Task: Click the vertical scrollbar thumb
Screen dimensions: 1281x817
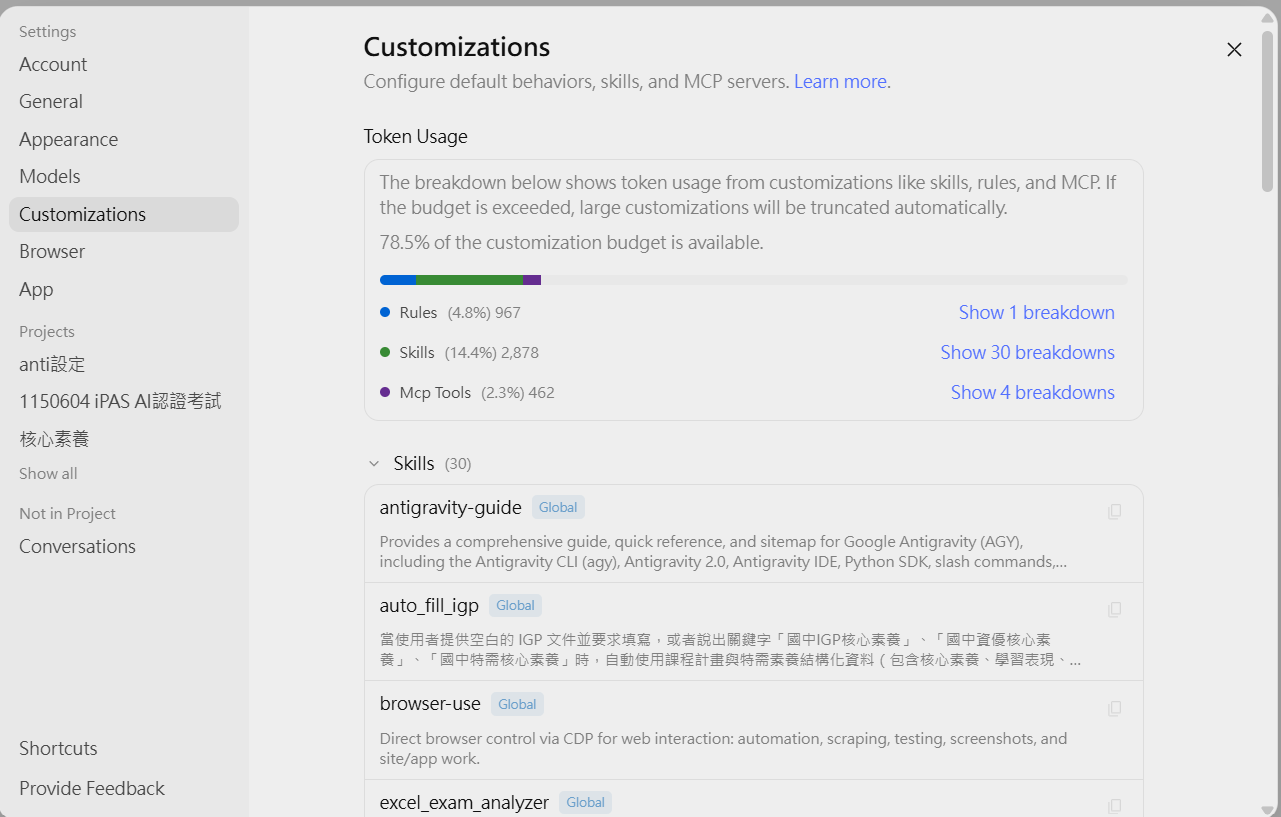Action: [1267, 111]
